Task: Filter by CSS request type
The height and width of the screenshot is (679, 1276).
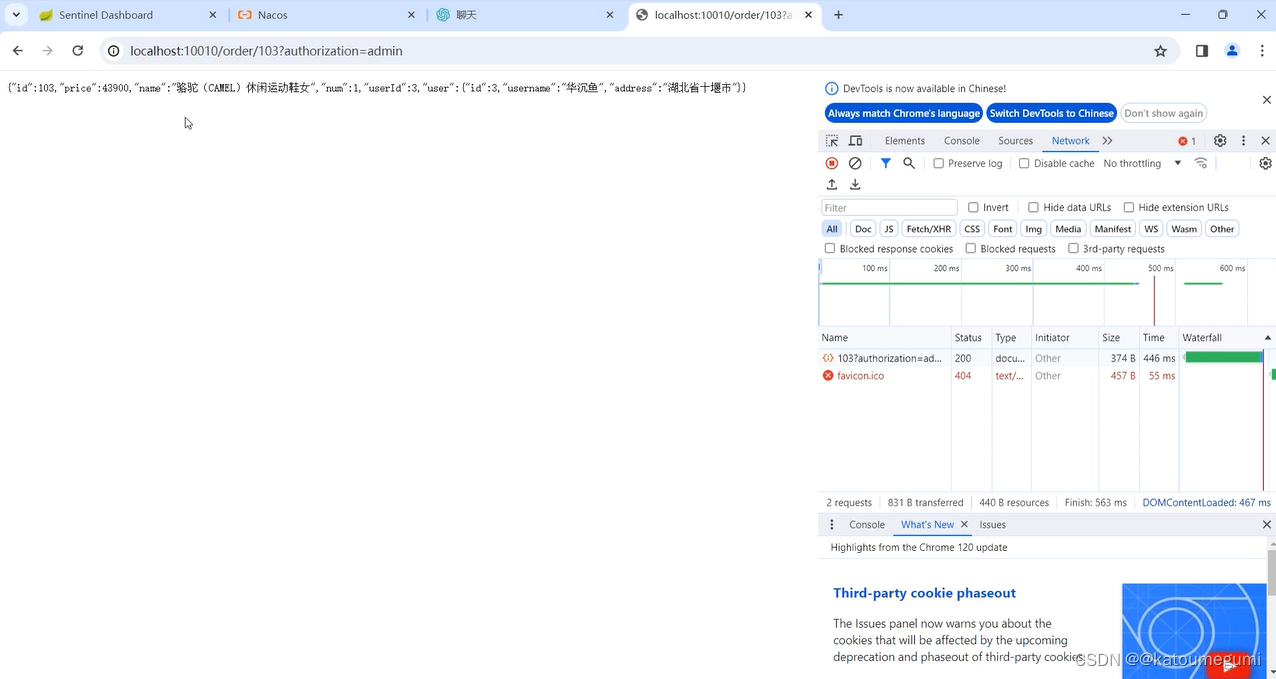Action: pos(972,229)
